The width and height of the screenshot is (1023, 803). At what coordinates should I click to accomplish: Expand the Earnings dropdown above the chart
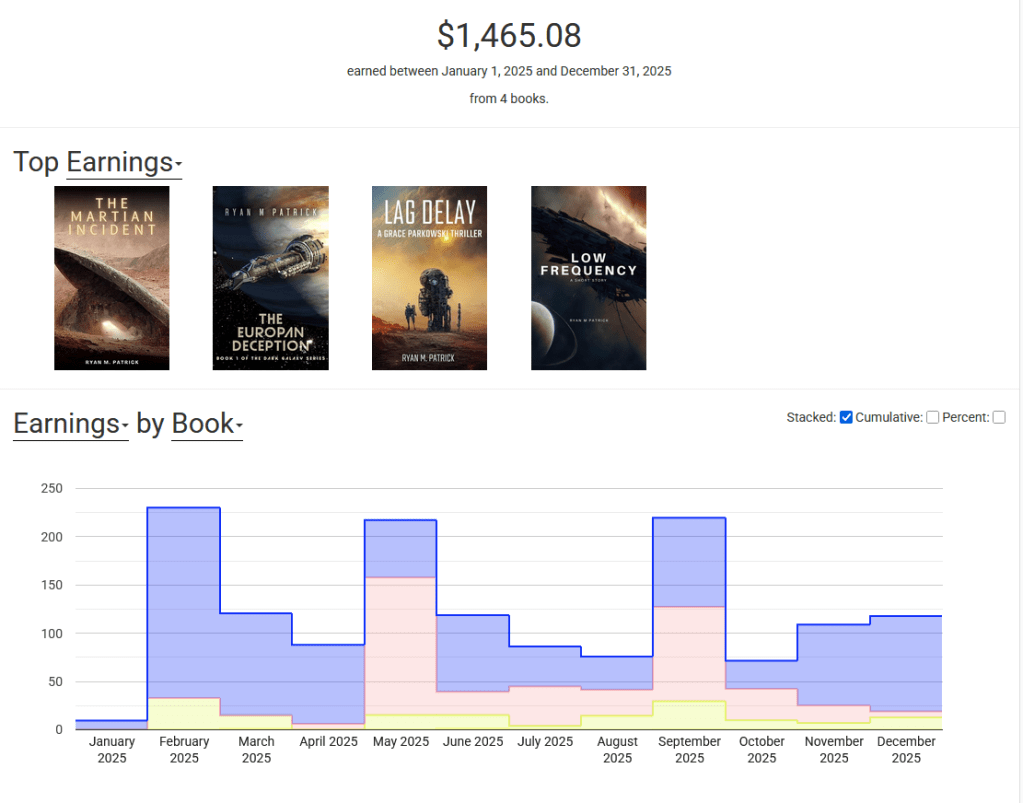pos(70,424)
